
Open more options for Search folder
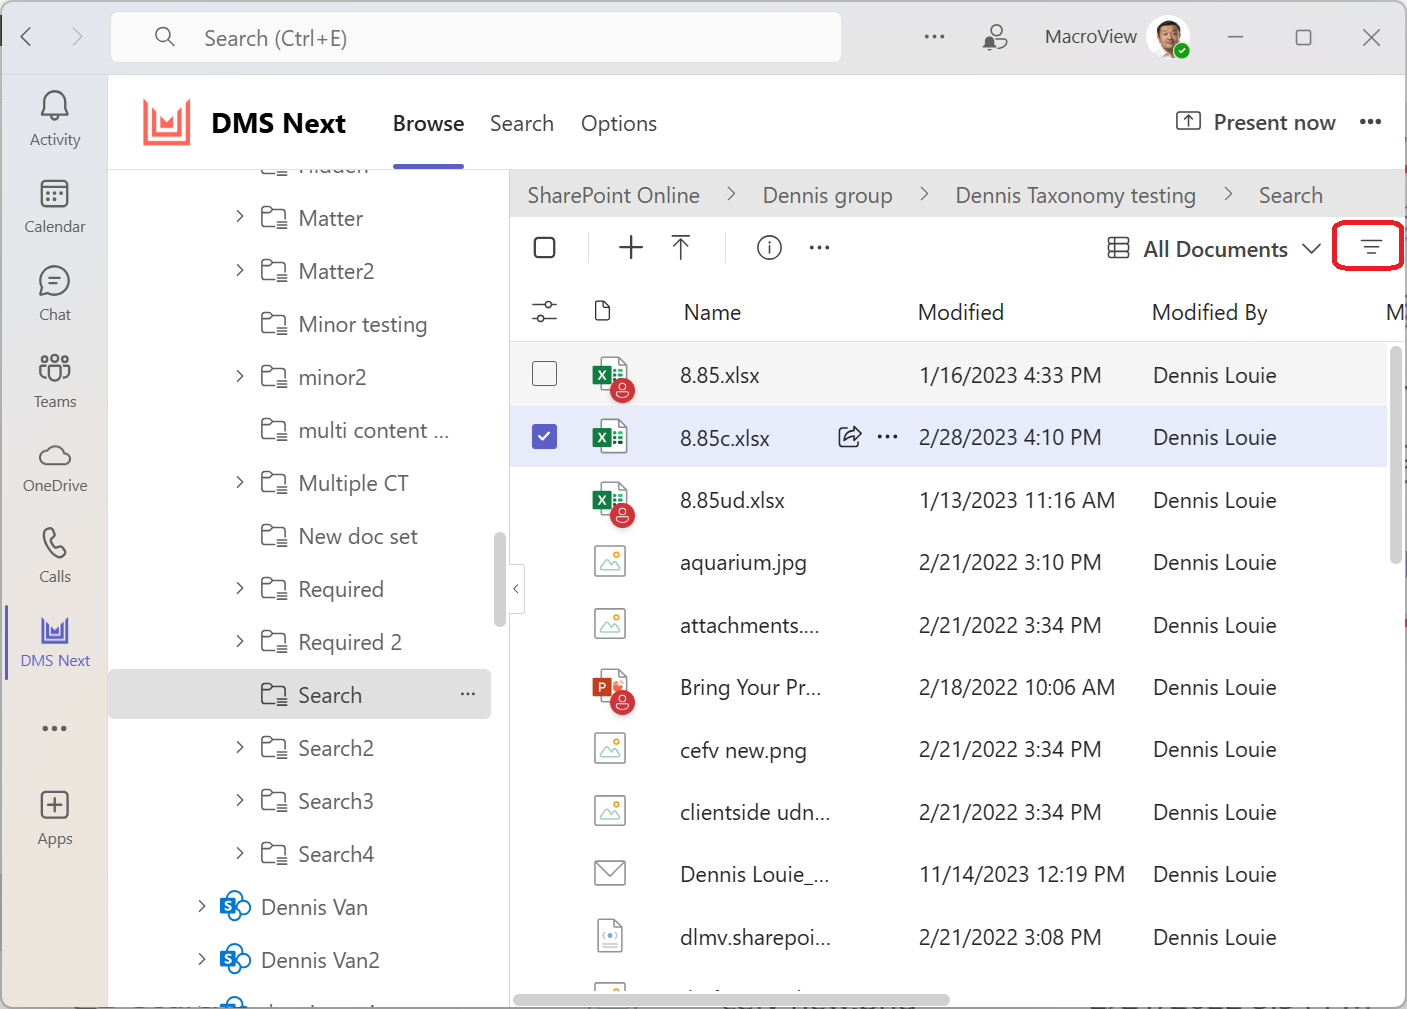click(x=467, y=694)
